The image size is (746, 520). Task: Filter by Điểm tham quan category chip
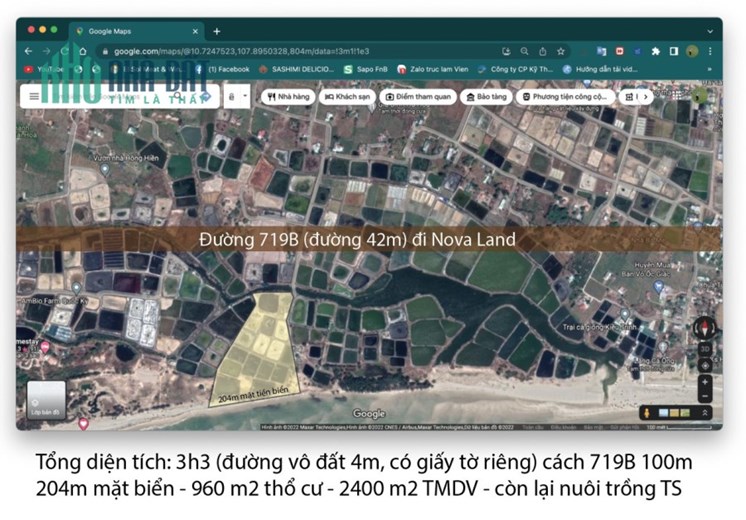point(418,97)
